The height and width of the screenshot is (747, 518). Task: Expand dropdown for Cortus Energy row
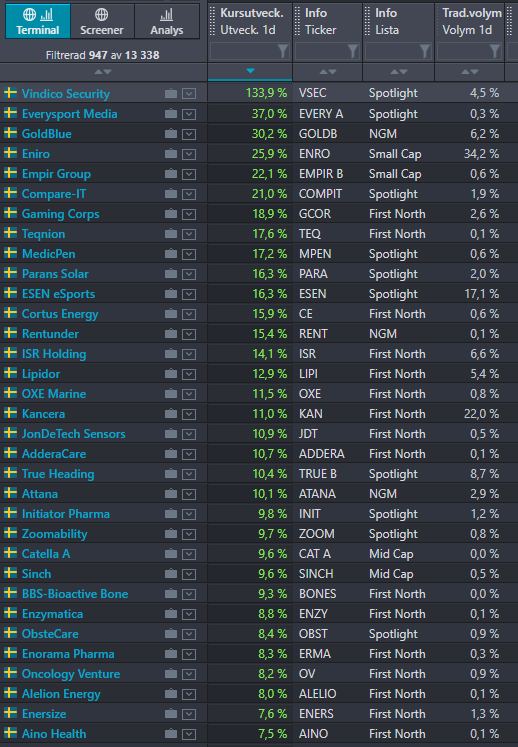click(189, 314)
